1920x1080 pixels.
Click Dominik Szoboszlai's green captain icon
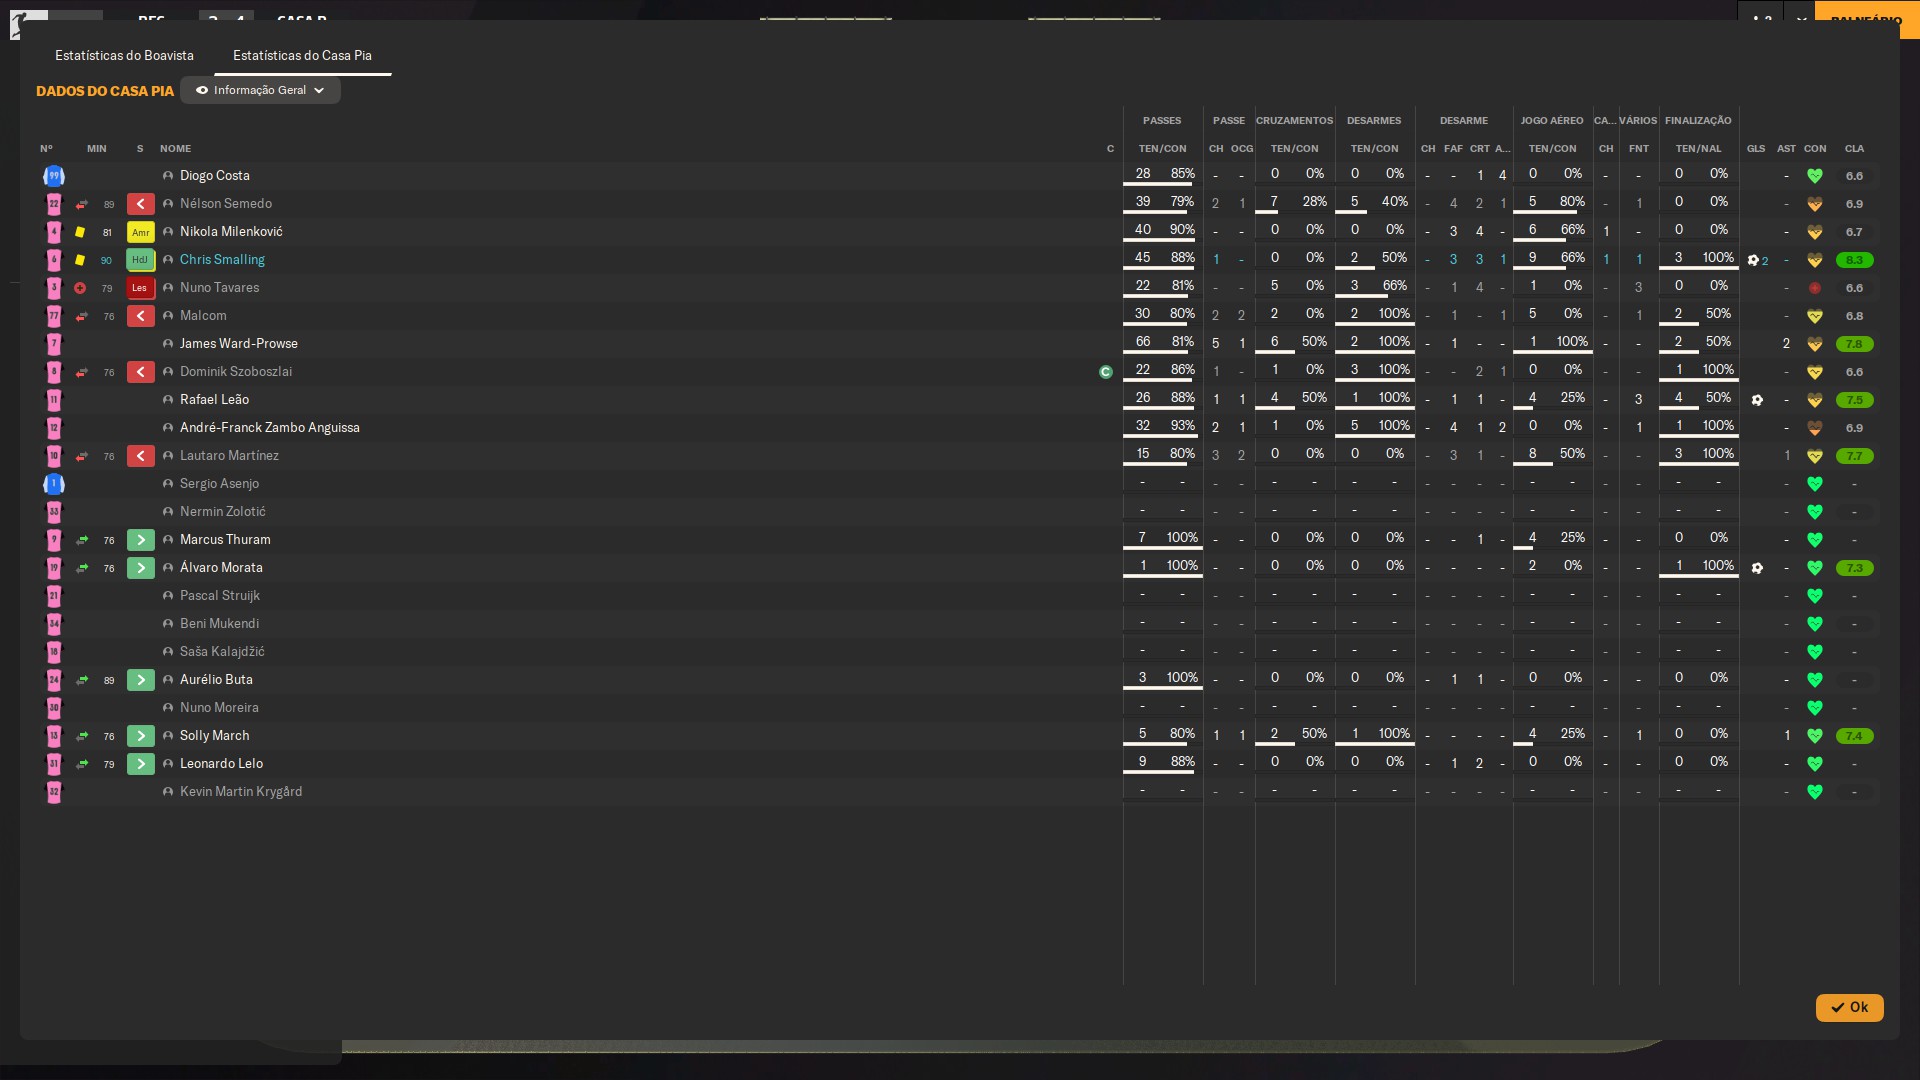click(x=1106, y=372)
